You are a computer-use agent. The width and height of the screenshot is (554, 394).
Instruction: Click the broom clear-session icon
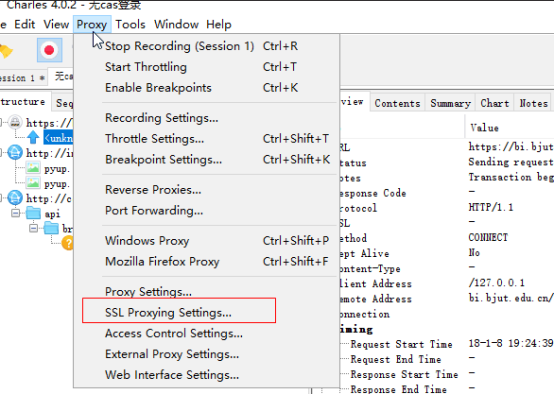tap(6, 51)
